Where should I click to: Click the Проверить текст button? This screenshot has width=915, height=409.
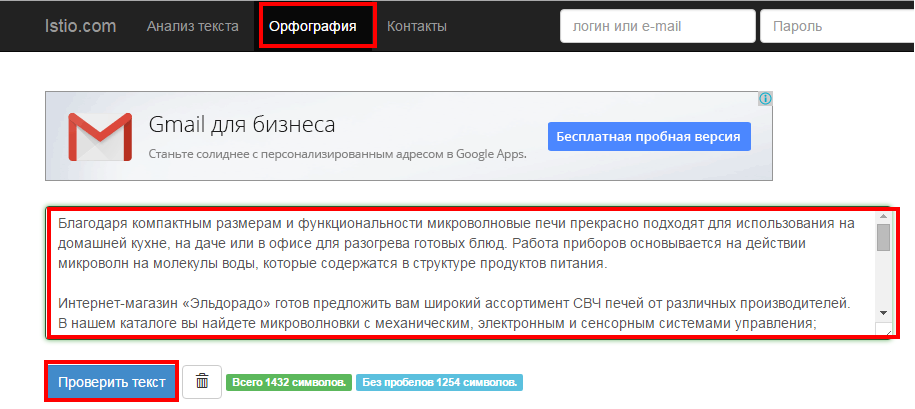(111, 382)
